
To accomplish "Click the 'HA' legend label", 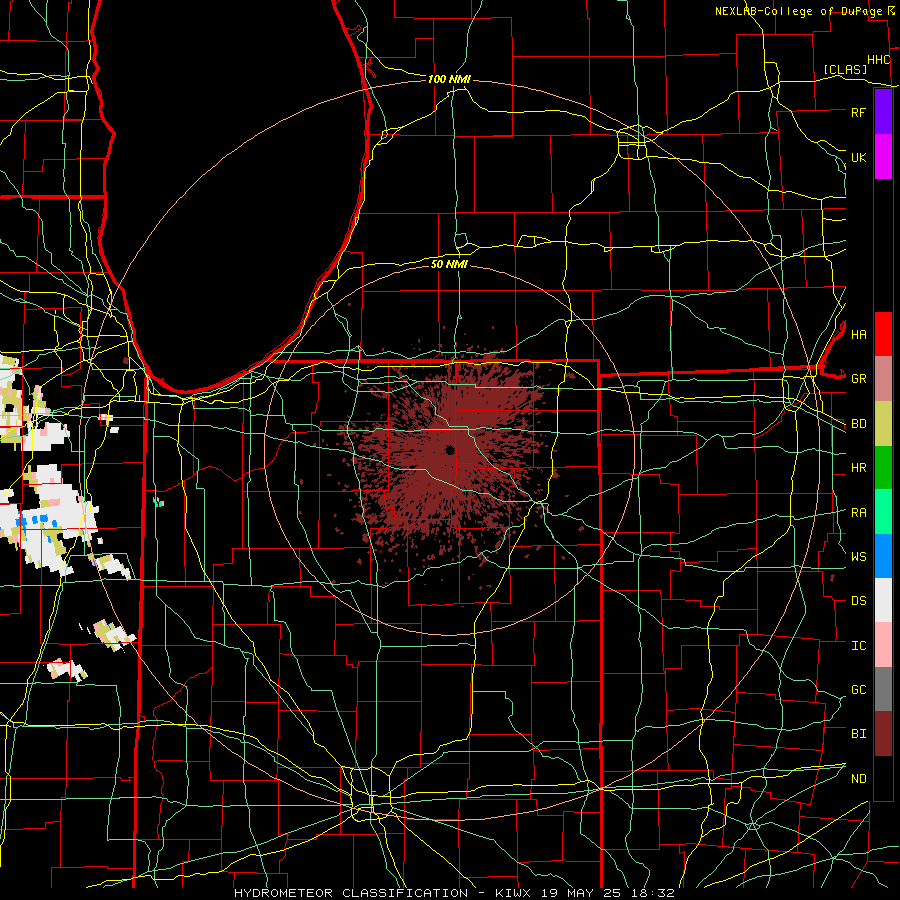I will click(x=858, y=334).
